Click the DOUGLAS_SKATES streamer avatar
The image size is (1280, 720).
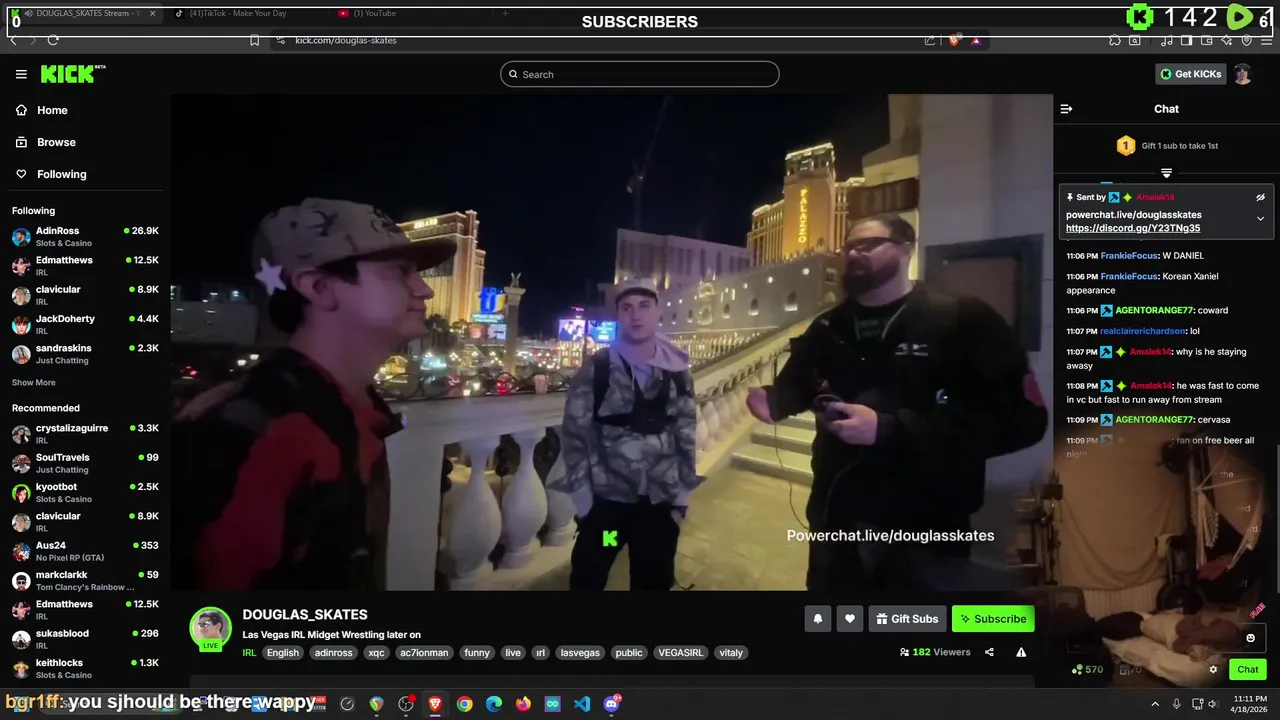(211, 628)
